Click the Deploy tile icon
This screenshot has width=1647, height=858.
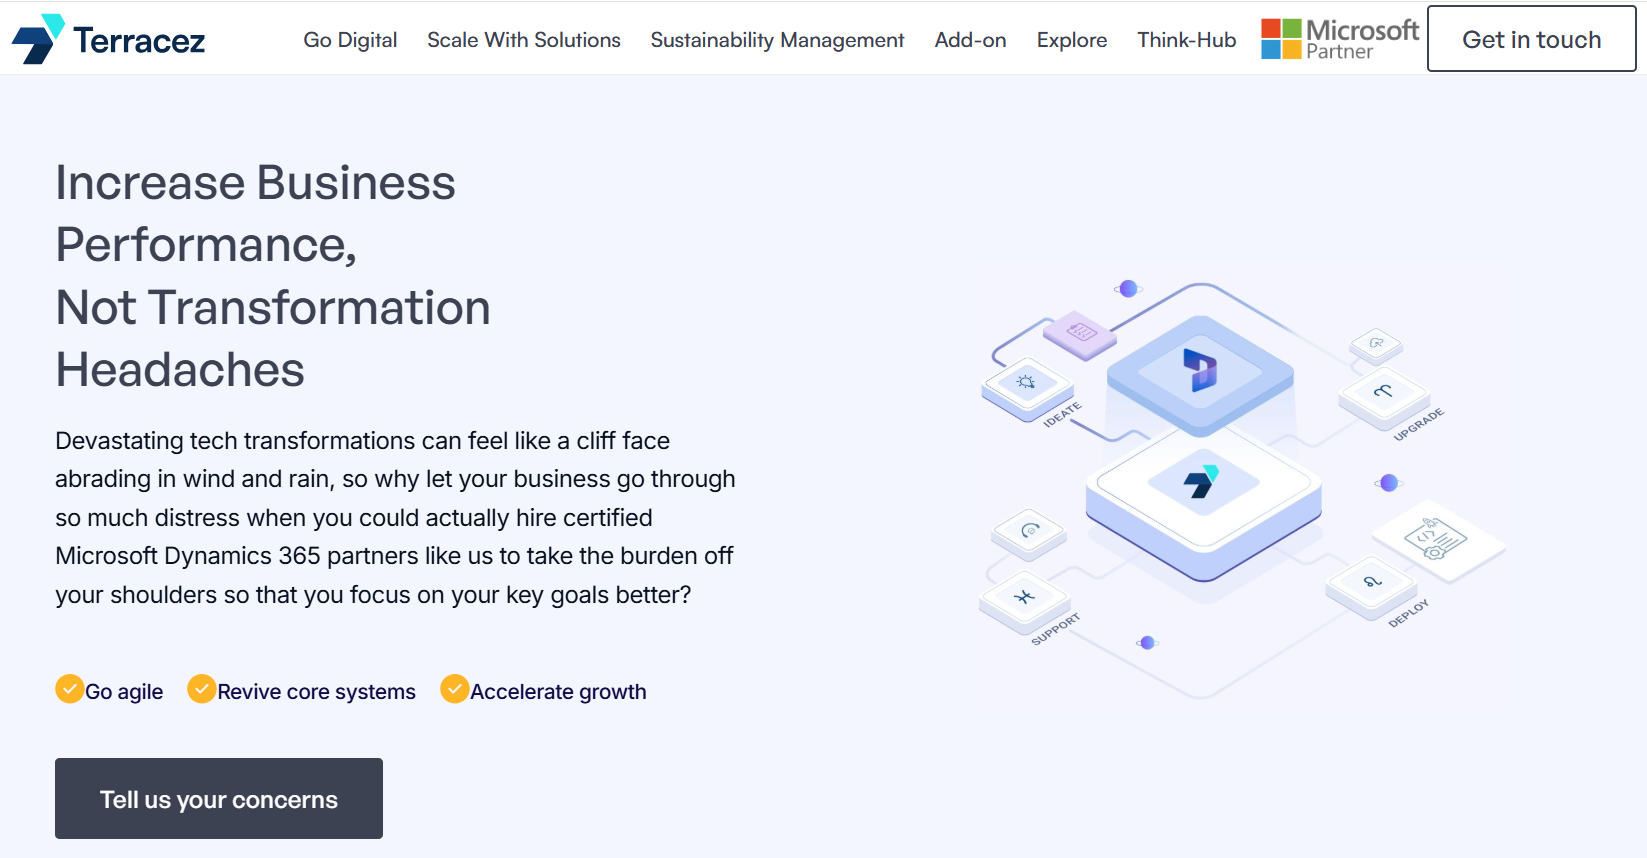click(1372, 581)
